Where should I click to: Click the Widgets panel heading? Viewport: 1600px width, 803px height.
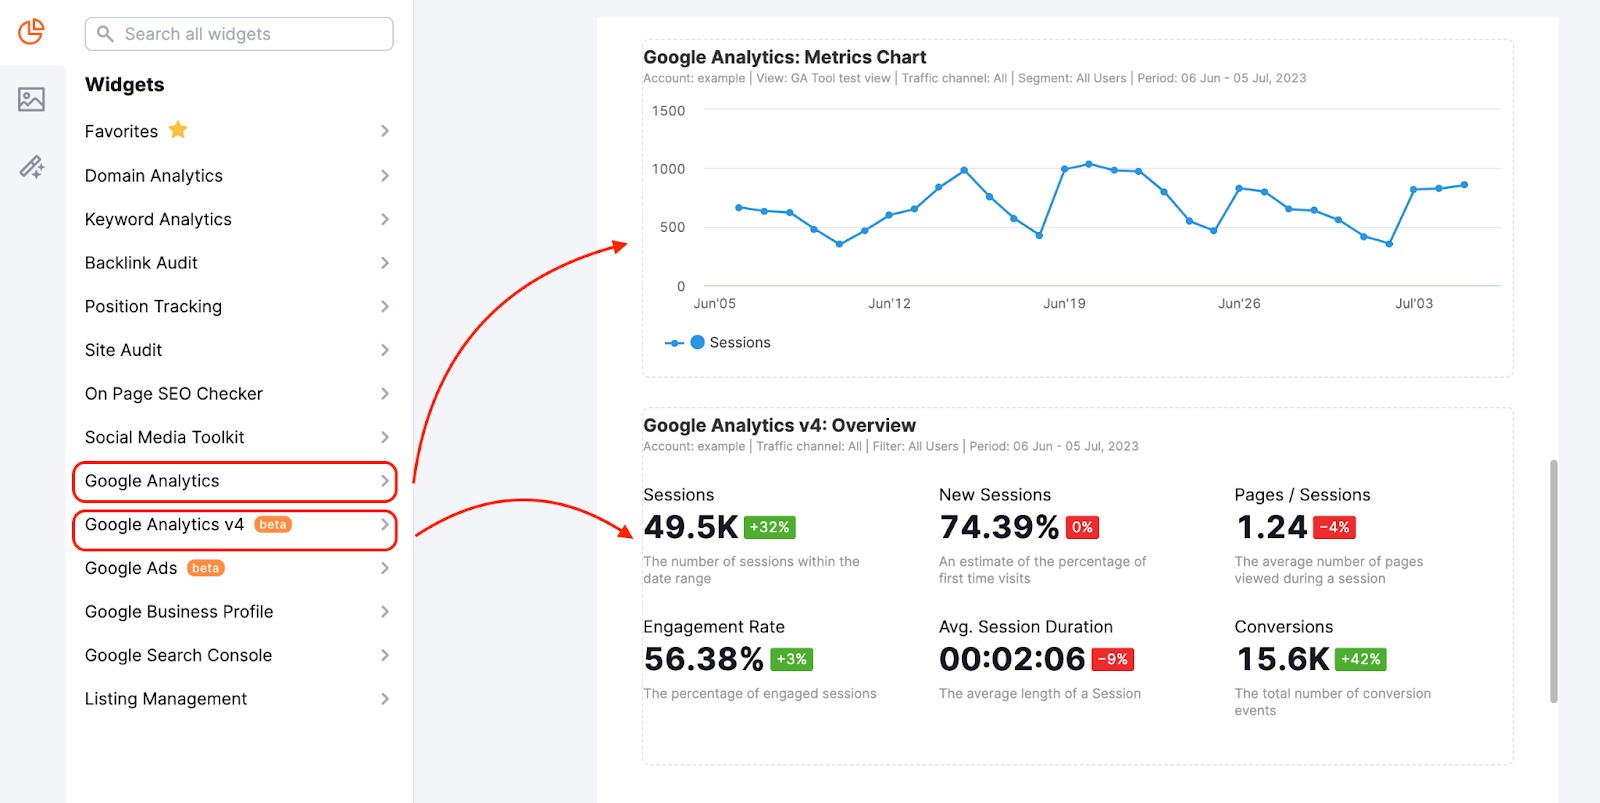(x=125, y=85)
